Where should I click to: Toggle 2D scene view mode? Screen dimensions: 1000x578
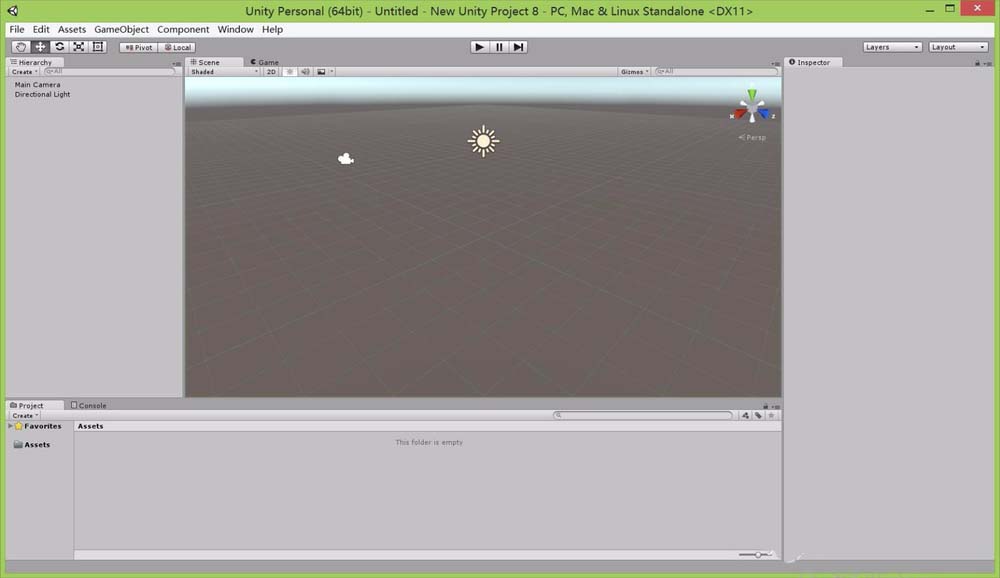[x=271, y=71]
